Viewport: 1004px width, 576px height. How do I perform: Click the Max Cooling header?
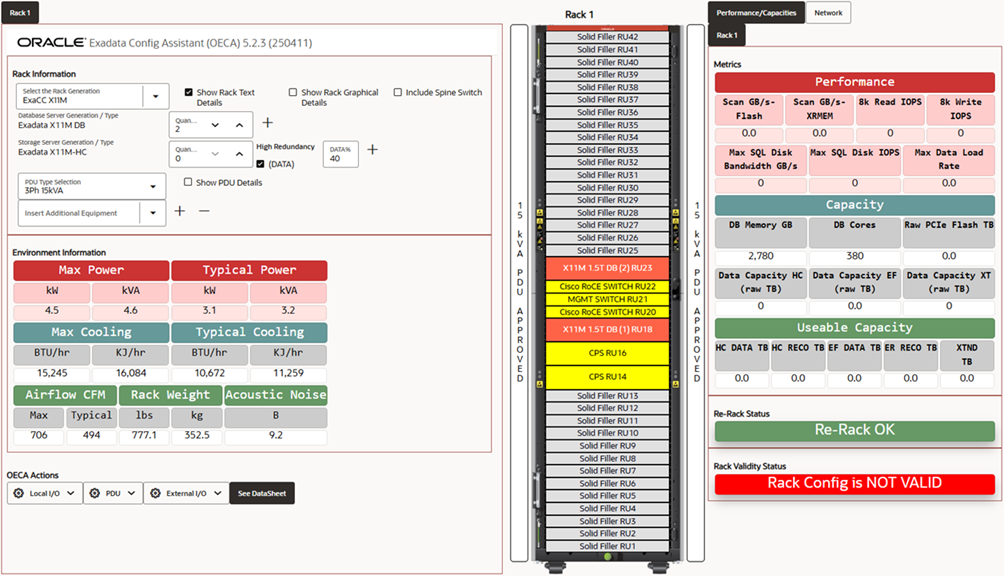(x=92, y=333)
